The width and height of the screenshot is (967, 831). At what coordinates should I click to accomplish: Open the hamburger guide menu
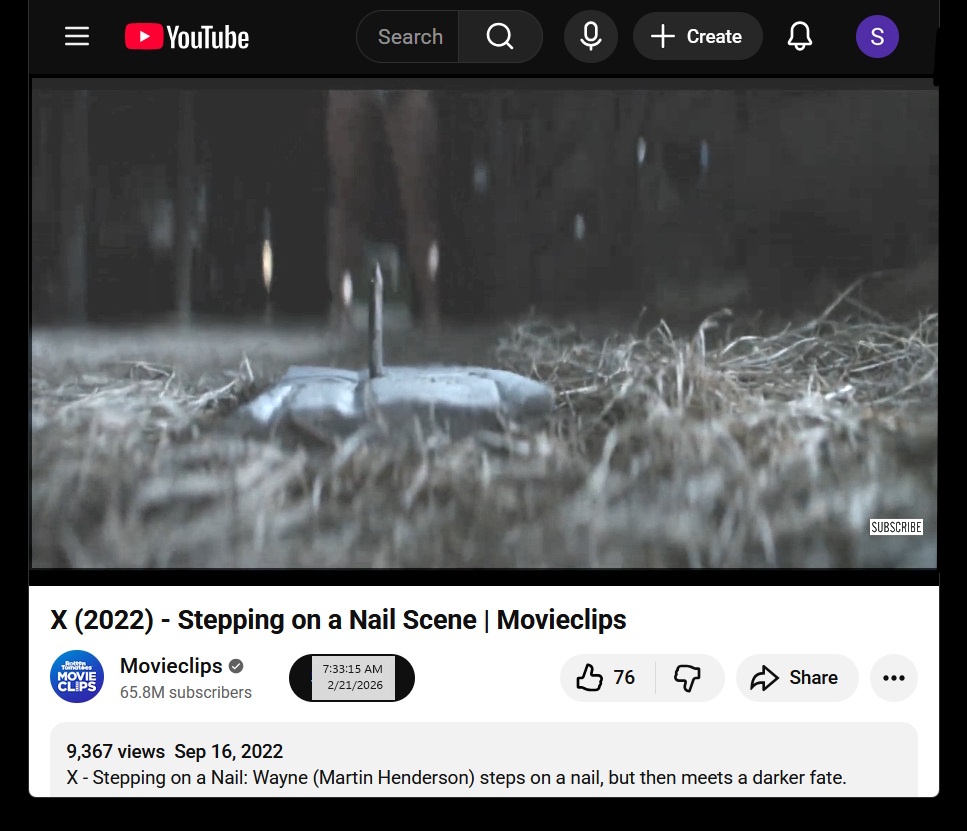77,37
